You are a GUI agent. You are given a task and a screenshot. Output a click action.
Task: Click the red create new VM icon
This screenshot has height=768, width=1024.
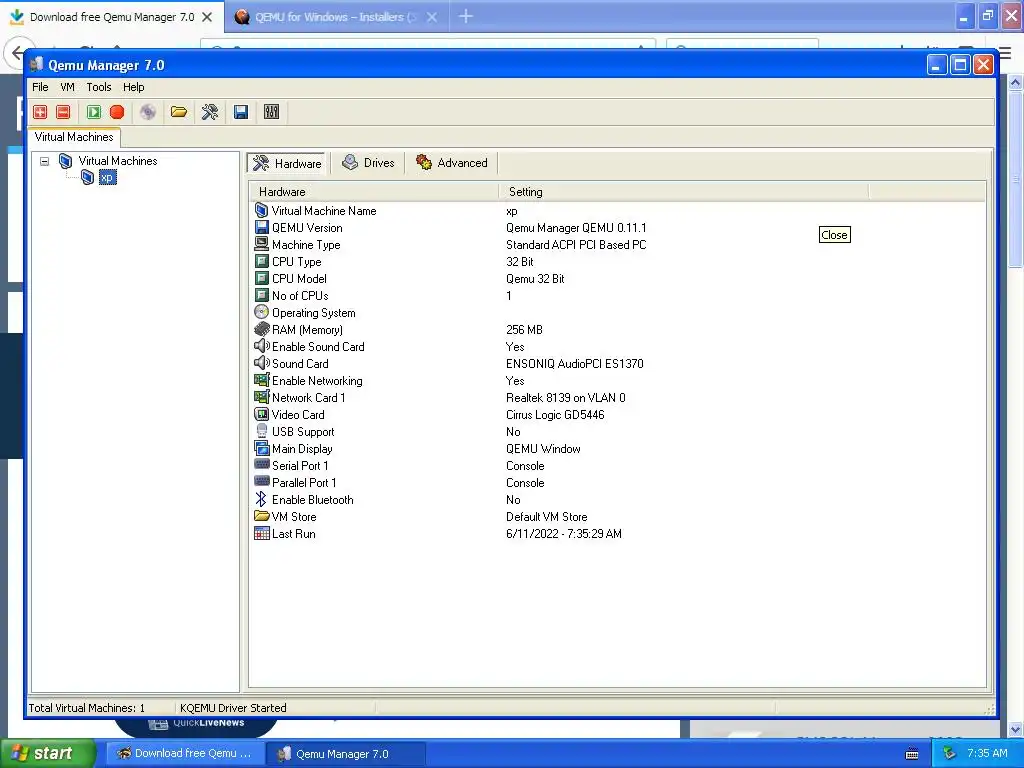pyautogui.click(x=40, y=112)
